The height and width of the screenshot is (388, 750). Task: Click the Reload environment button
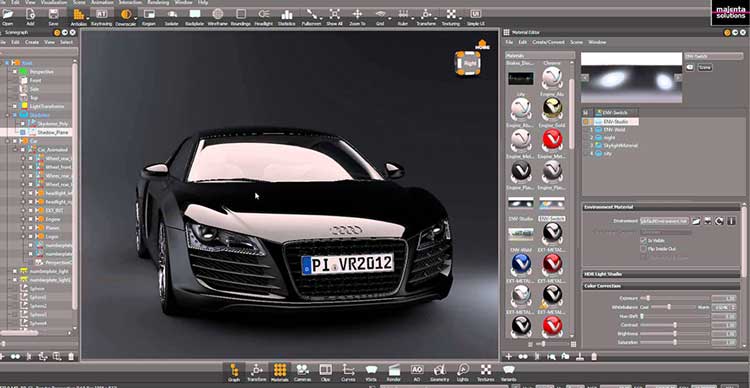coord(719,221)
